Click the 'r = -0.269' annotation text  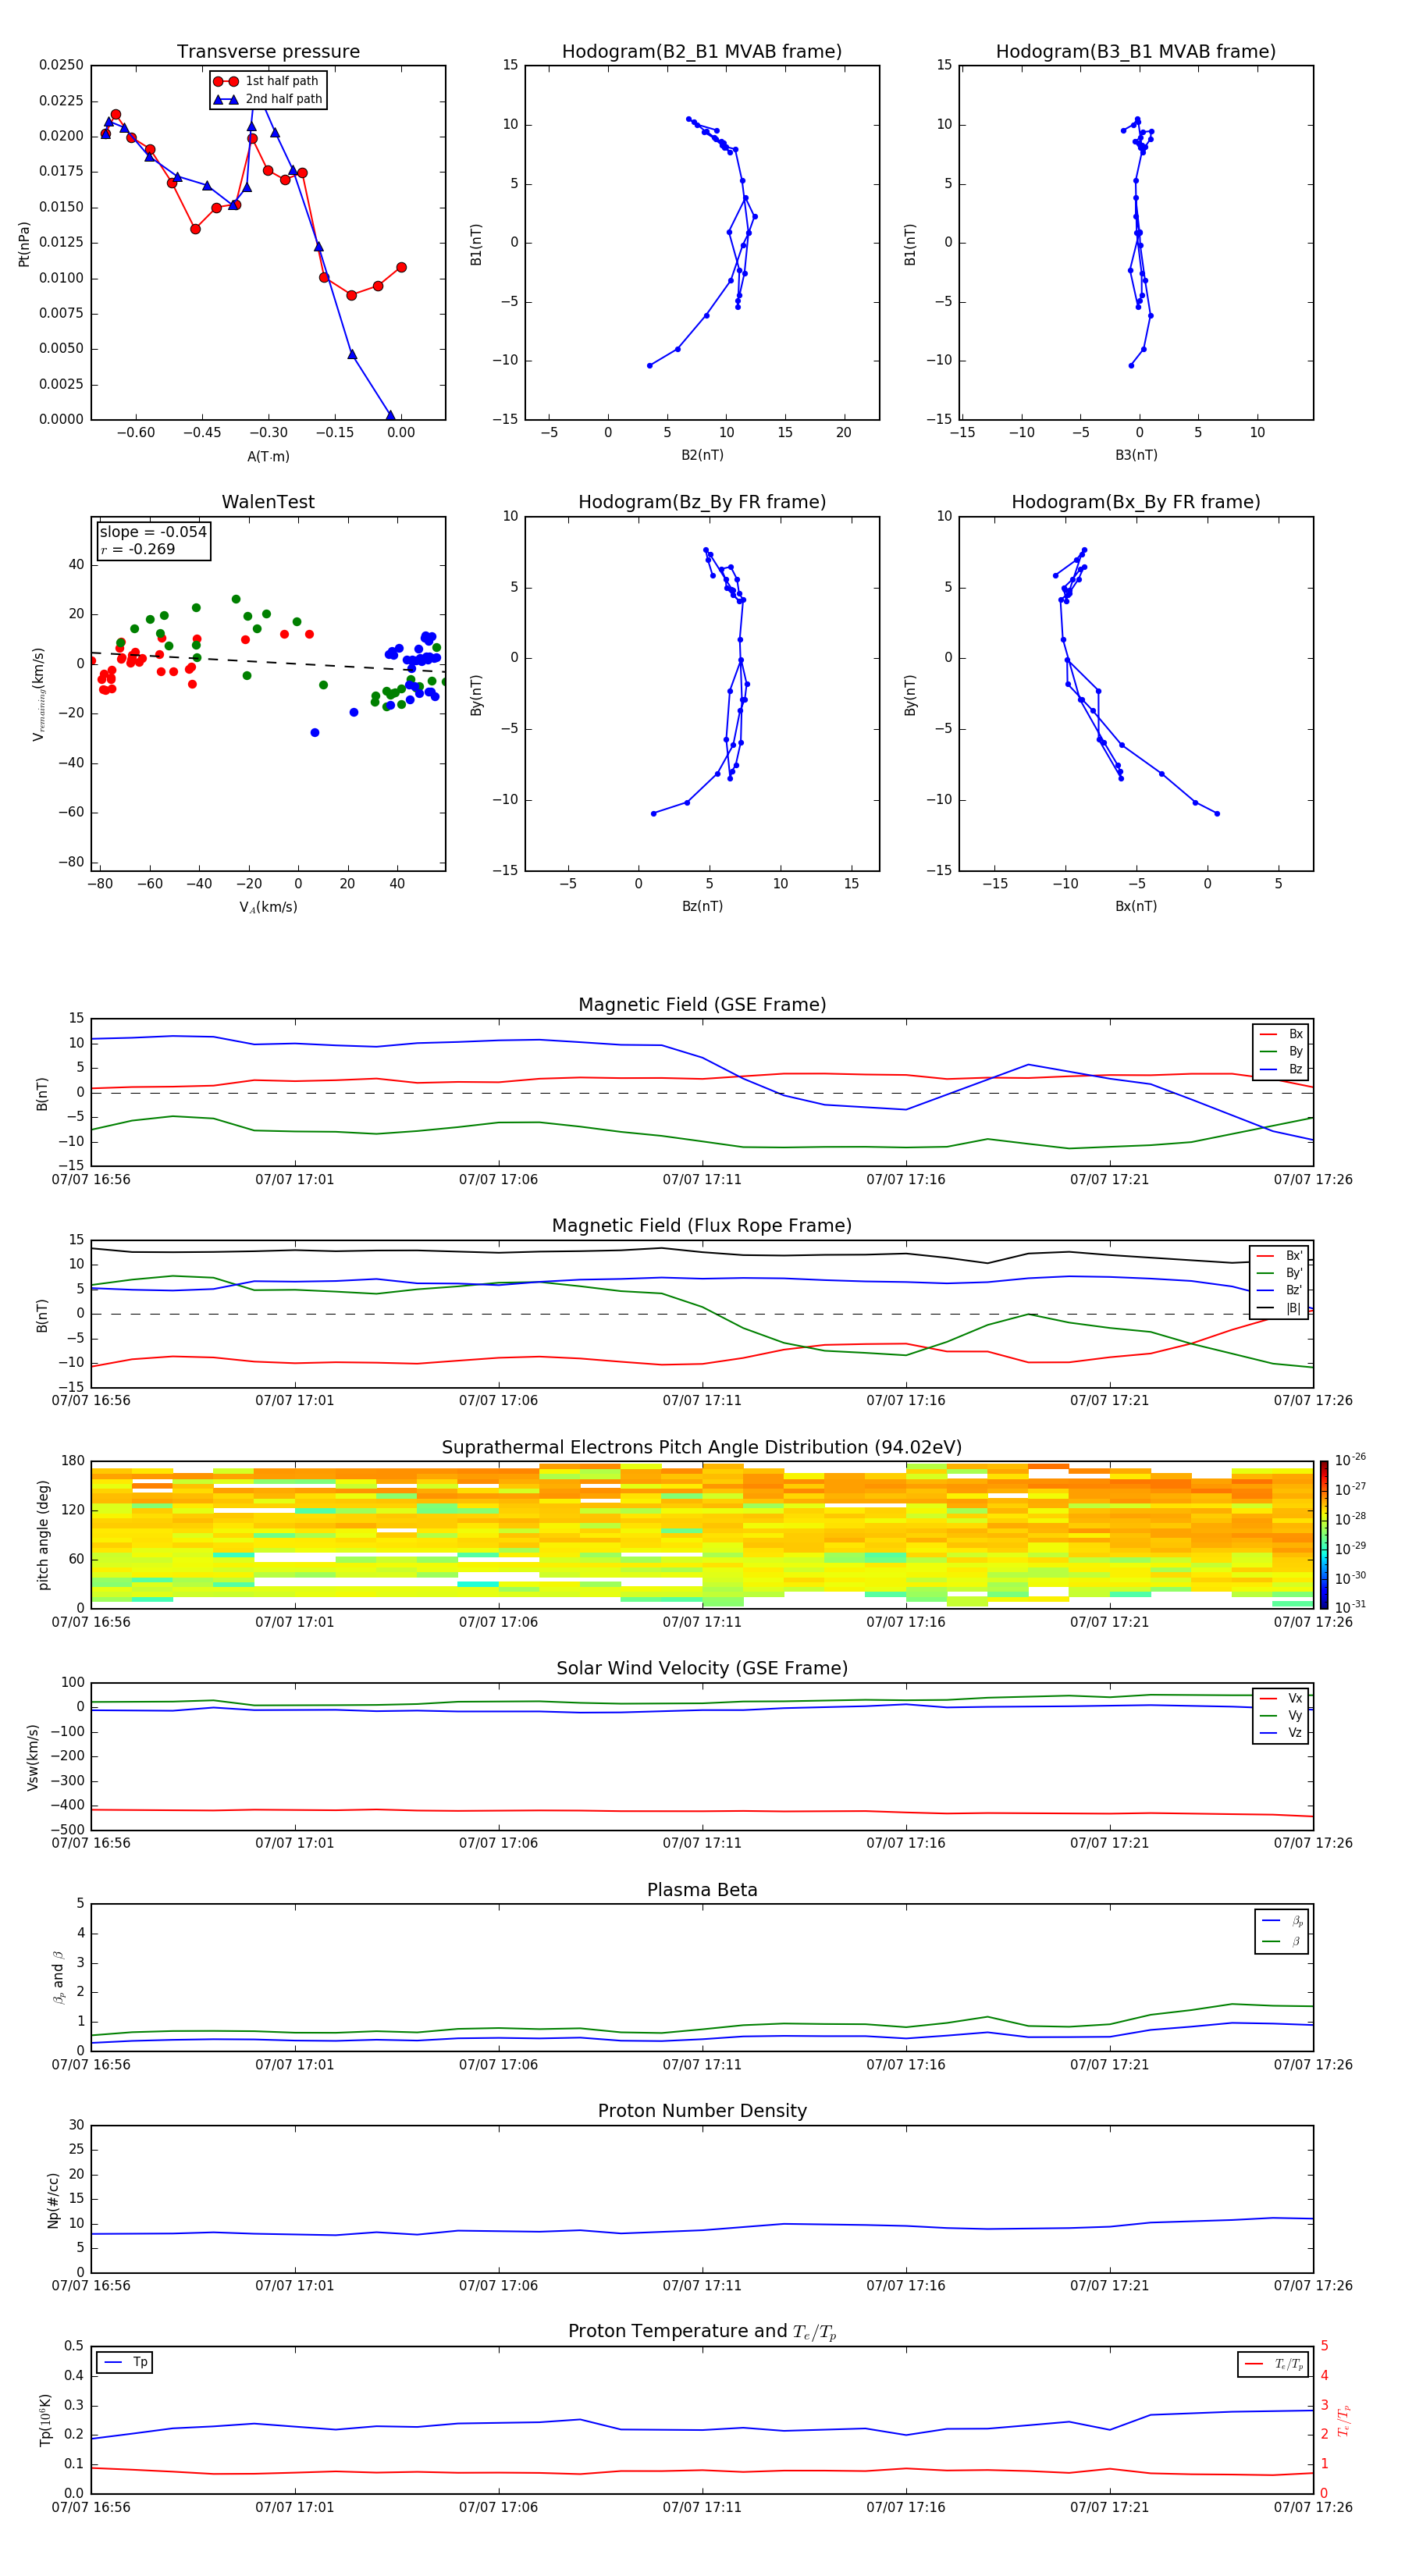[x=138, y=549]
